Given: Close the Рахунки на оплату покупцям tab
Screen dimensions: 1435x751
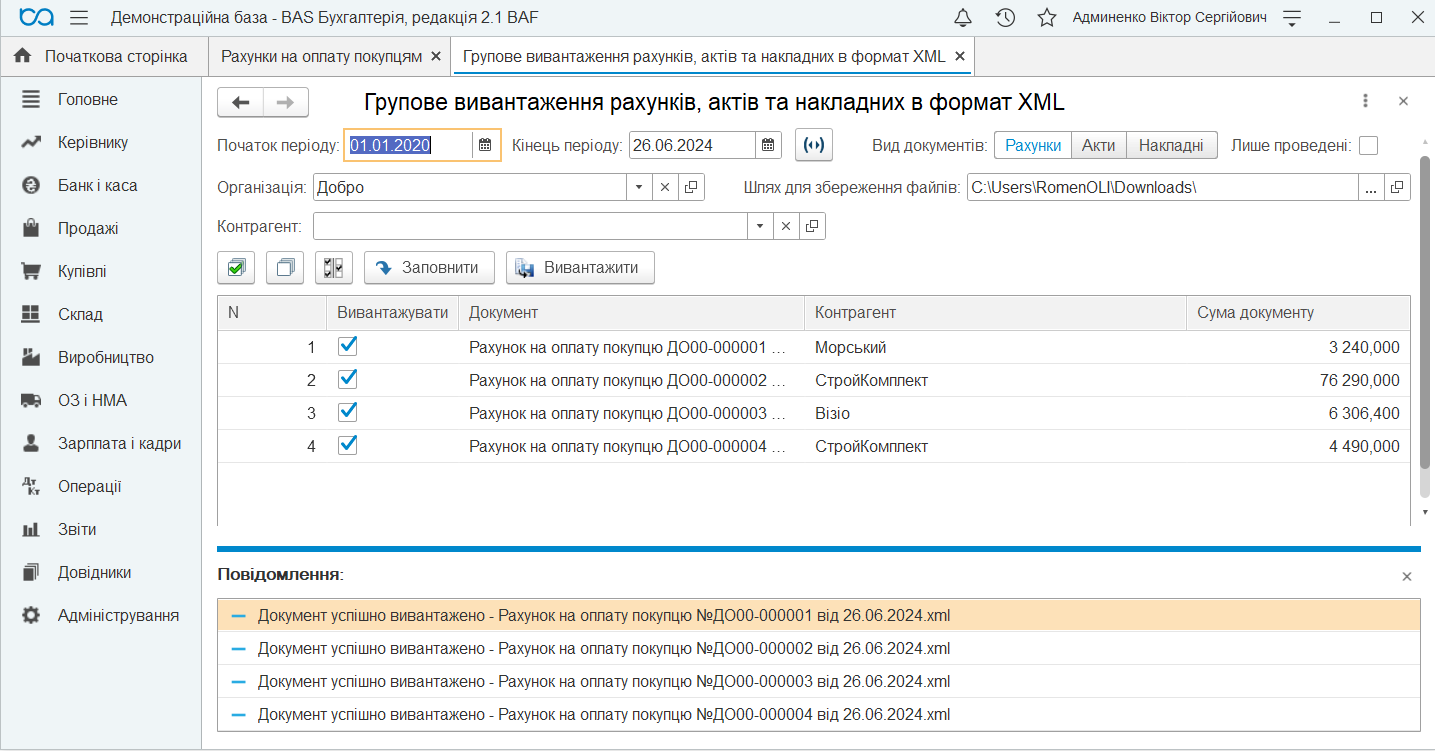Looking at the screenshot, I should tap(436, 57).
